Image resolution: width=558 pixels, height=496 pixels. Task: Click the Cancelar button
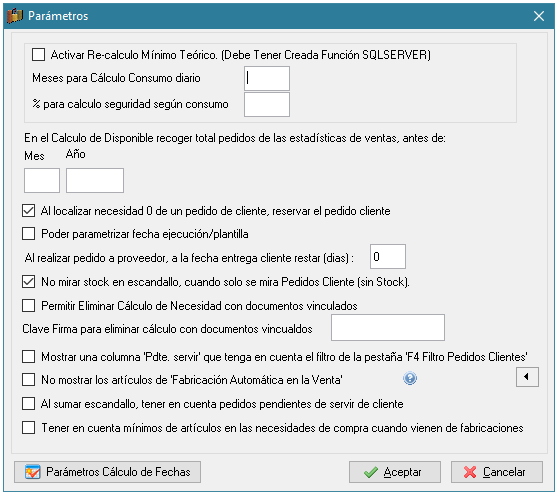coord(497,472)
